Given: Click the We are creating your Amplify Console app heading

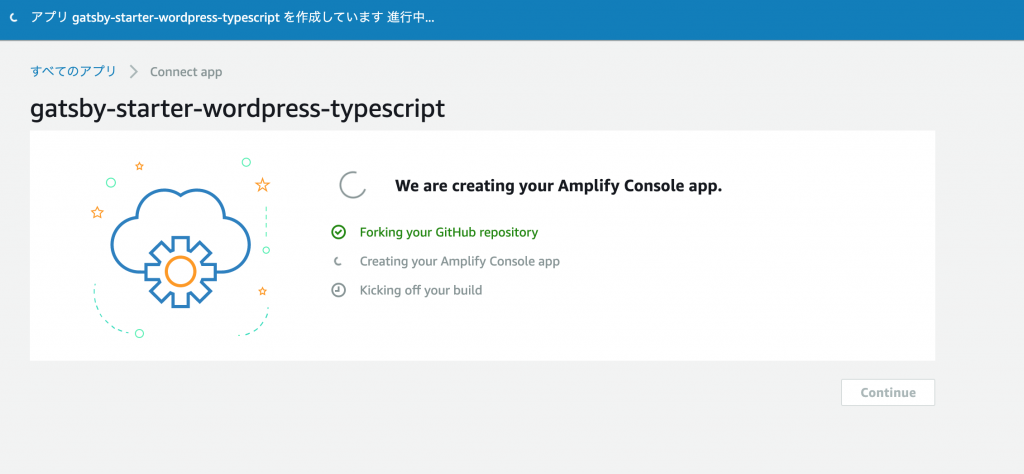Looking at the screenshot, I should (x=558, y=186).
